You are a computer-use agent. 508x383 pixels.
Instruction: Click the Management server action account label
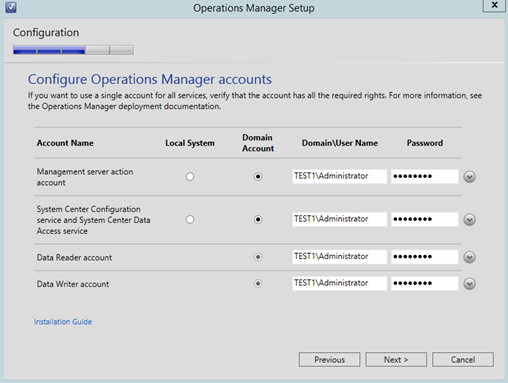pyautogui.click(x=85, y=177)
